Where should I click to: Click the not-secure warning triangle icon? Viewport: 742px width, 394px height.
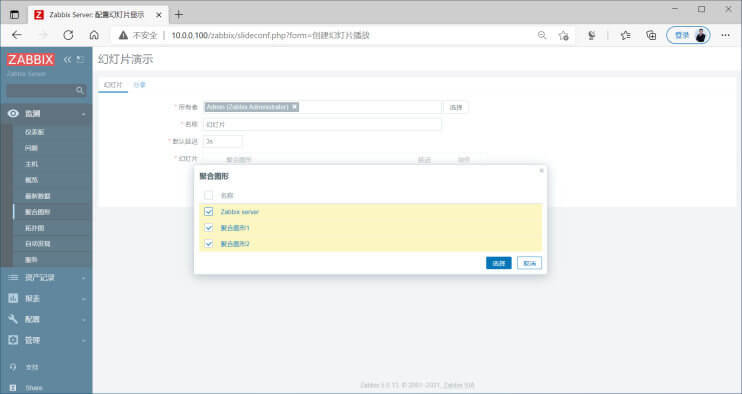click(x=124, y=35)
